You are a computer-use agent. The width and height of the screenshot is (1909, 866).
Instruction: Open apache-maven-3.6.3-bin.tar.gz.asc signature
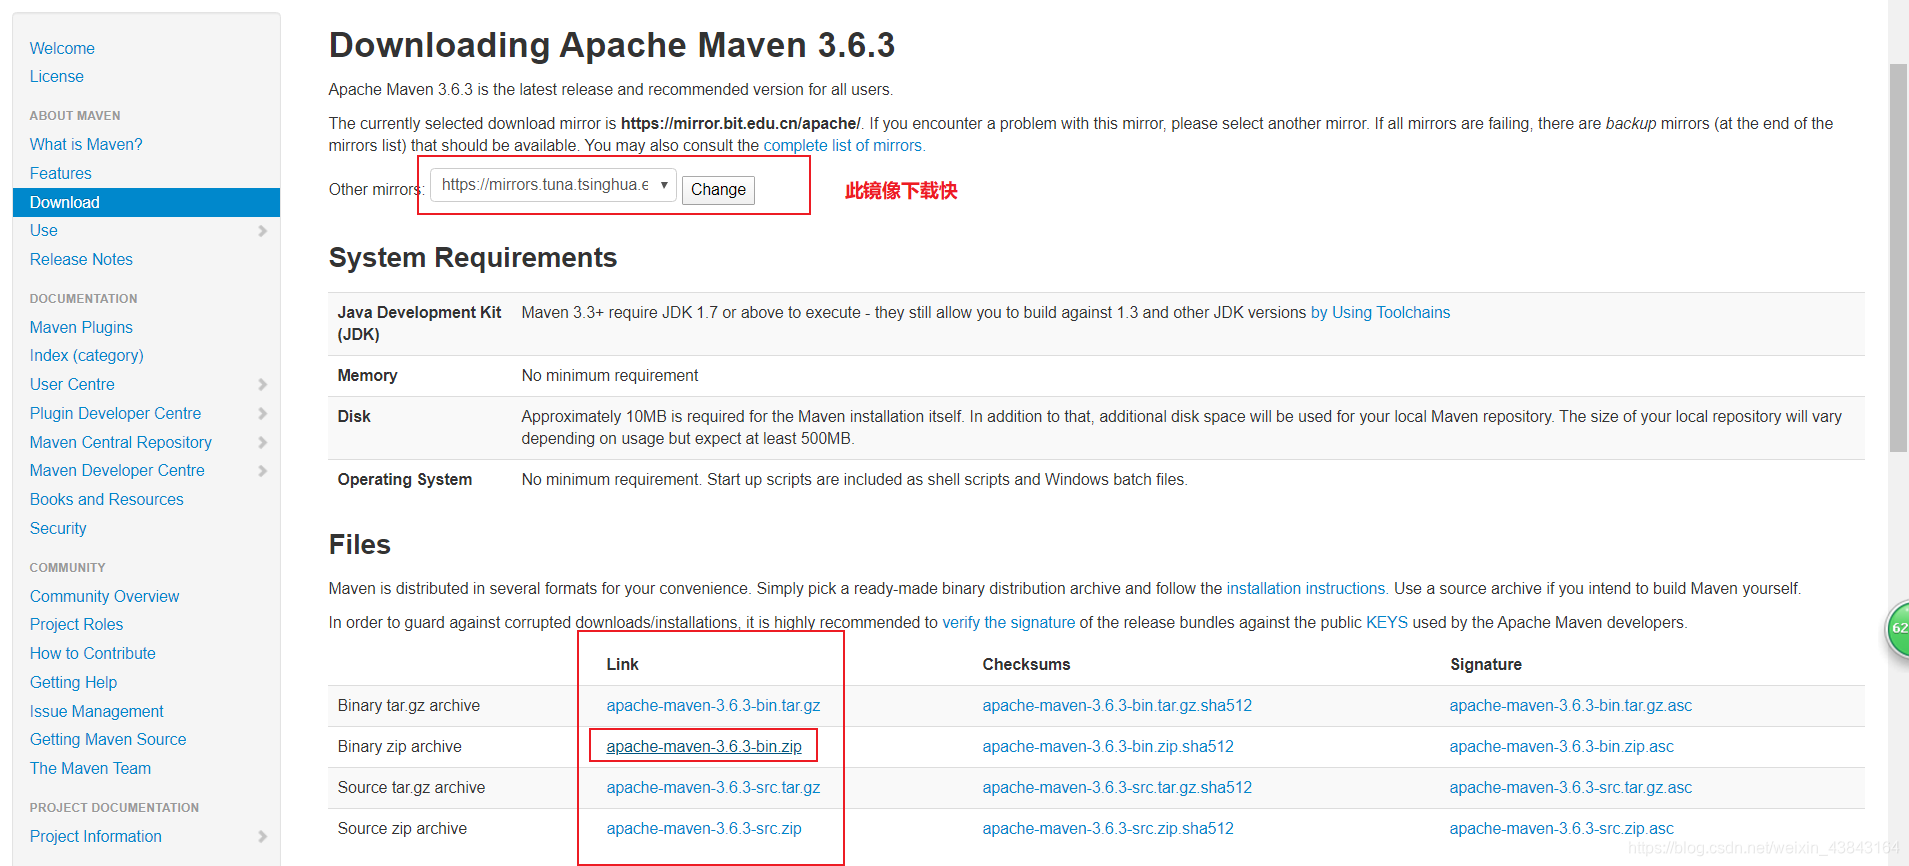pos(1571,705)
